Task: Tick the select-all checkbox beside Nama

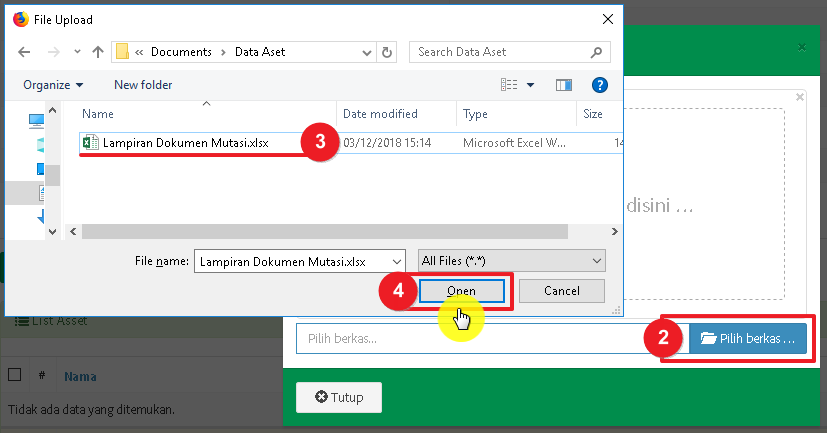Action: point(14,375)
